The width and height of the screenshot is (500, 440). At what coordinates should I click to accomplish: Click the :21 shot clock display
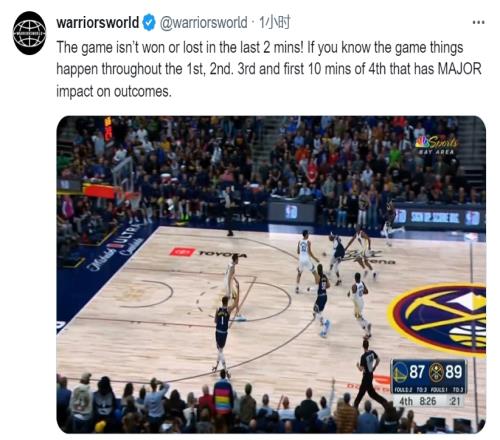pos(455,401)
